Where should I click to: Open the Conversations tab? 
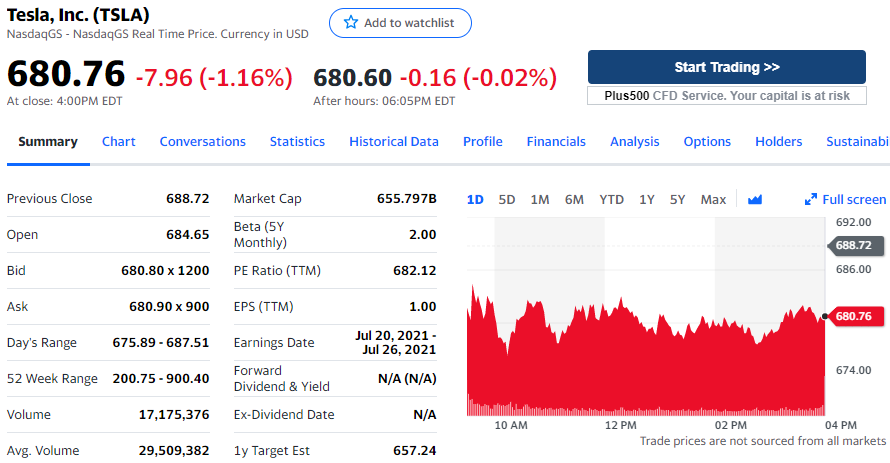[203, 141]
